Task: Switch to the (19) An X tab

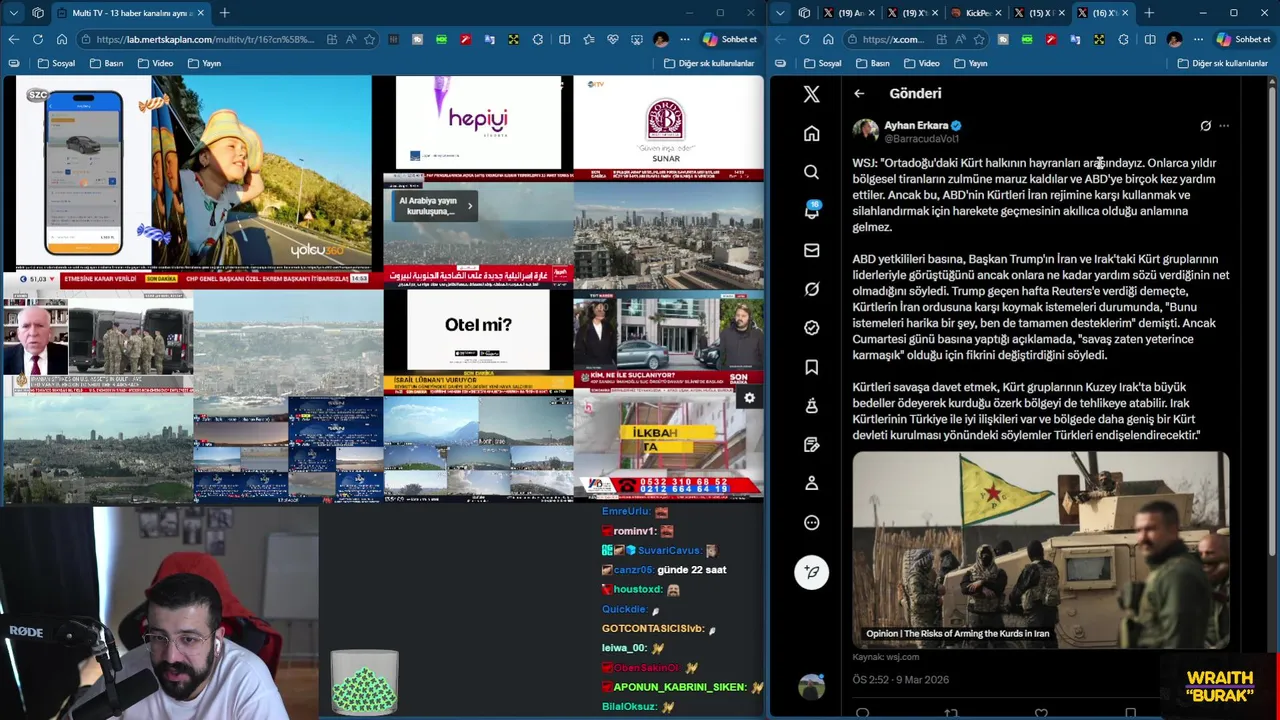Action: (850, 13)
